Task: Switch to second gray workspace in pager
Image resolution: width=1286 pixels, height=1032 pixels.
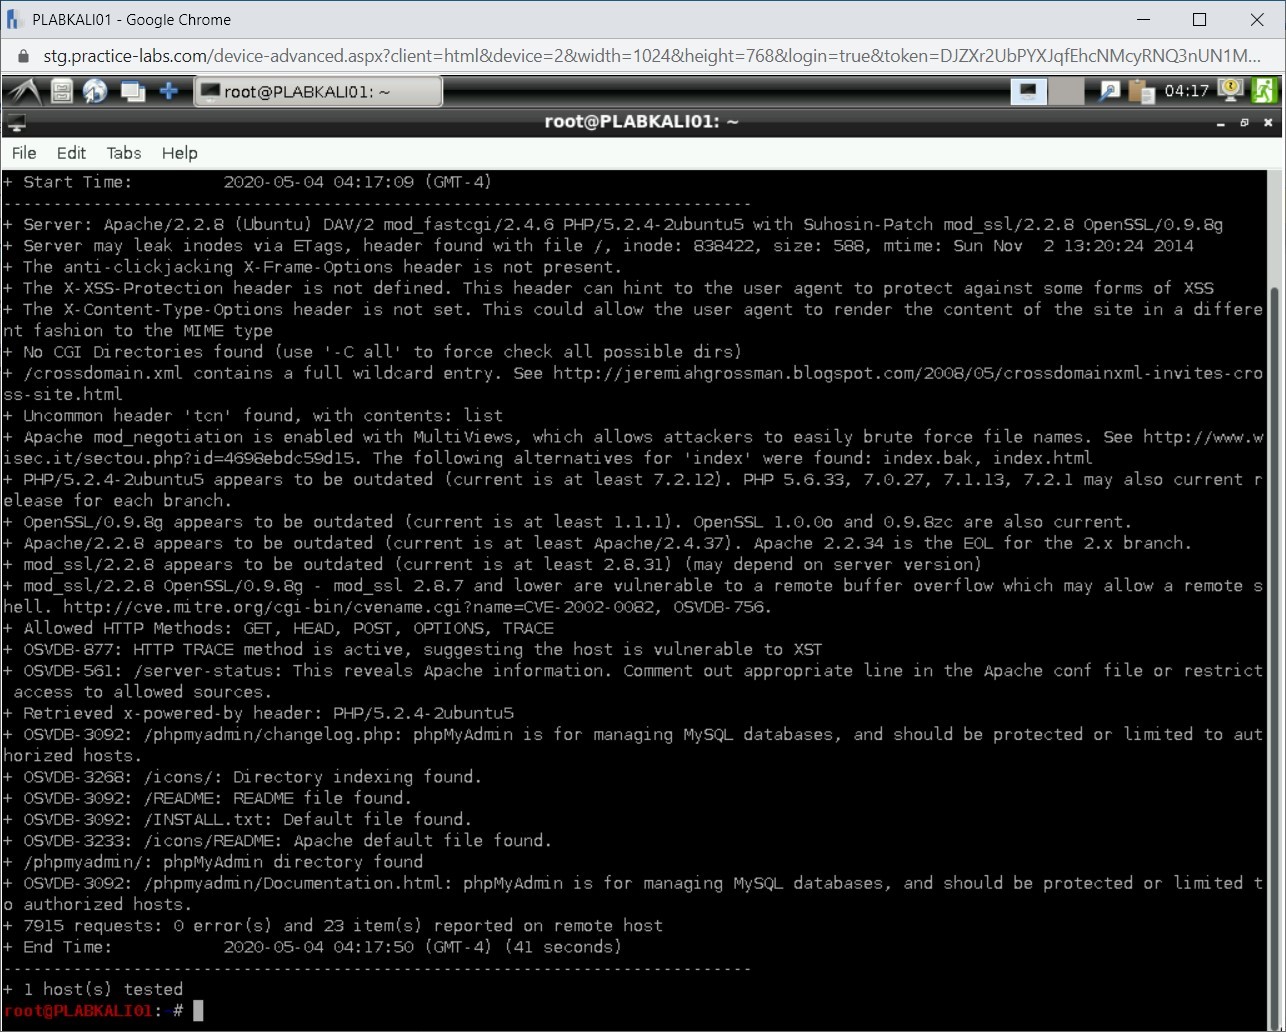Action: [1066, 91]
